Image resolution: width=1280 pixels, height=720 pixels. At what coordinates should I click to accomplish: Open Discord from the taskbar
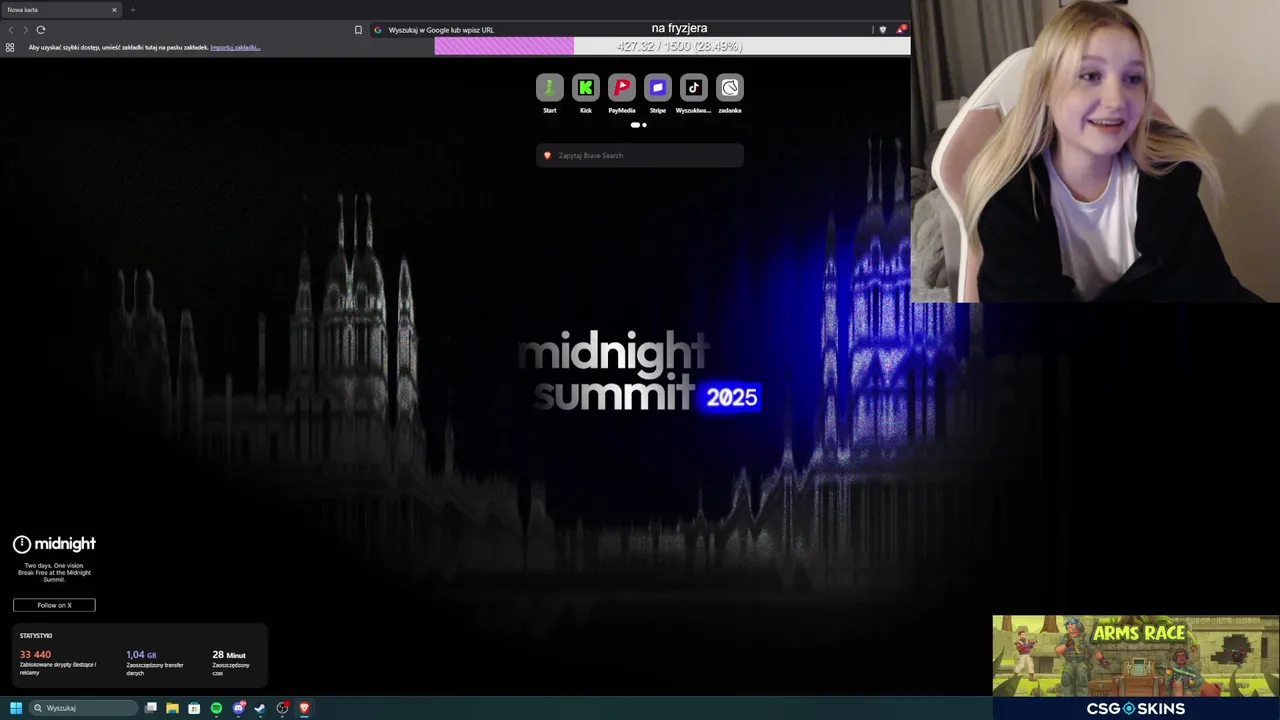coord(238,708)
